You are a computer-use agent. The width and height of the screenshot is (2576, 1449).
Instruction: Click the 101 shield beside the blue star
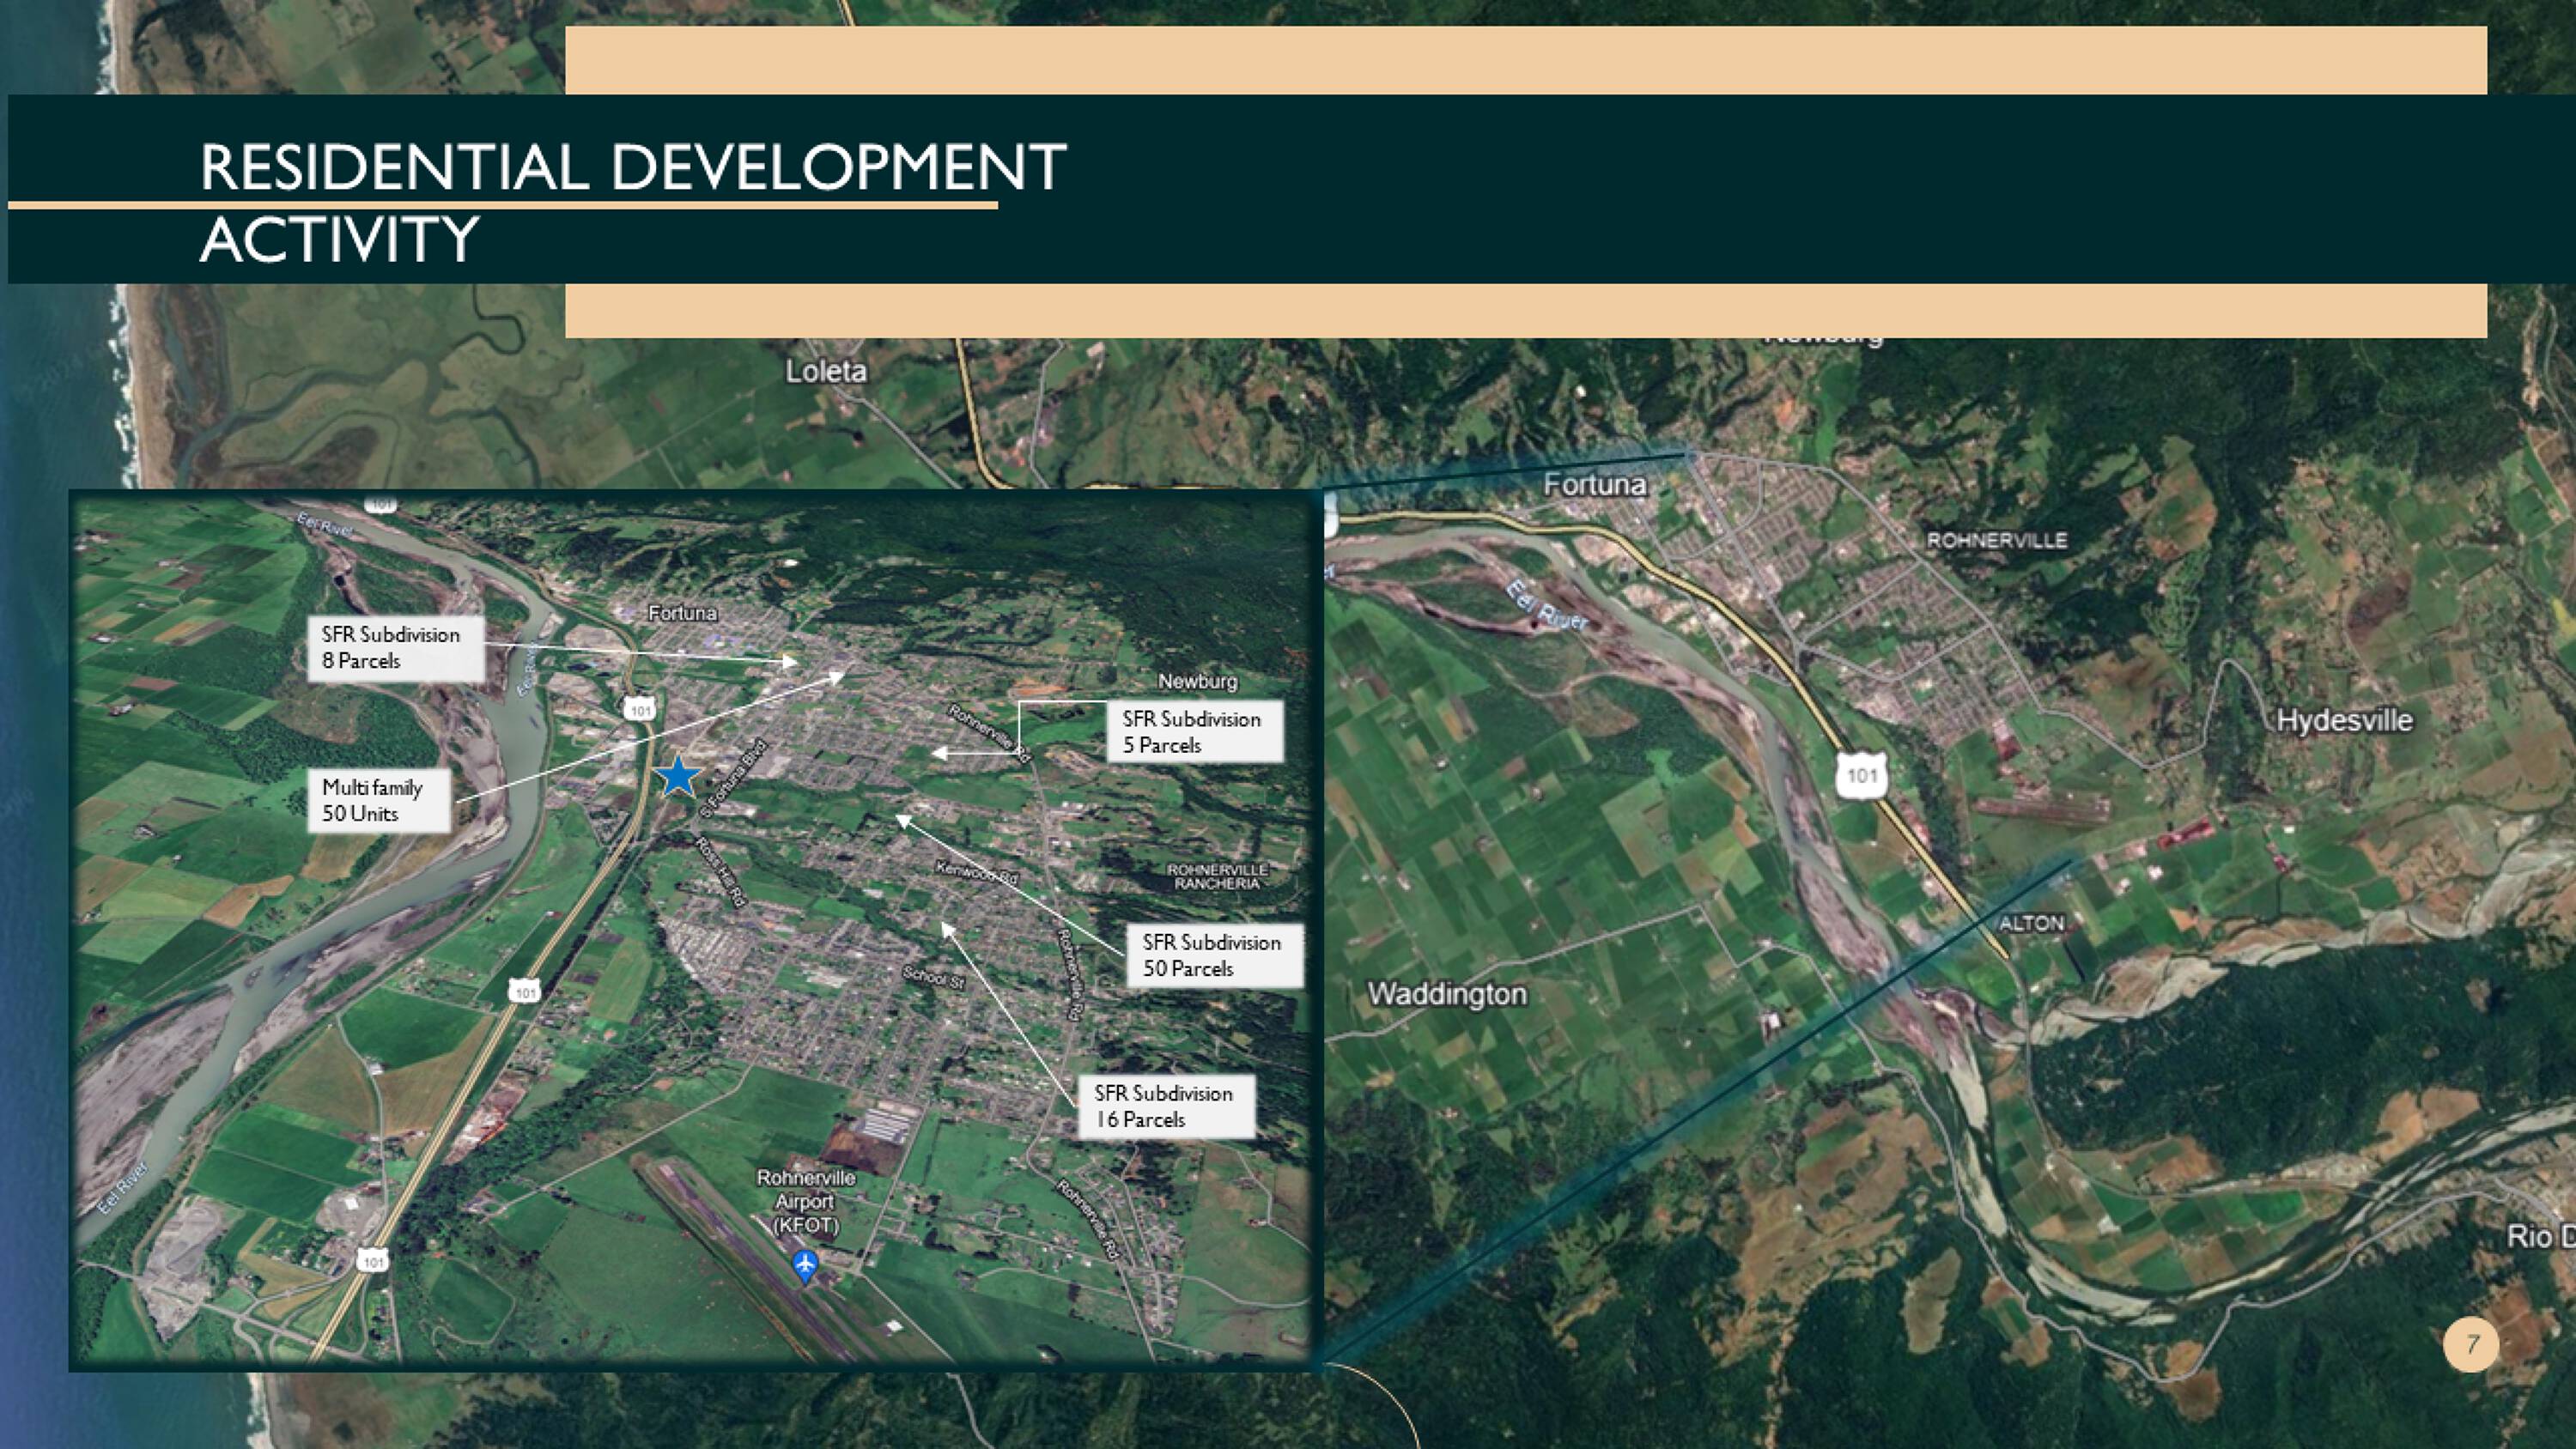tap(640, 710)
